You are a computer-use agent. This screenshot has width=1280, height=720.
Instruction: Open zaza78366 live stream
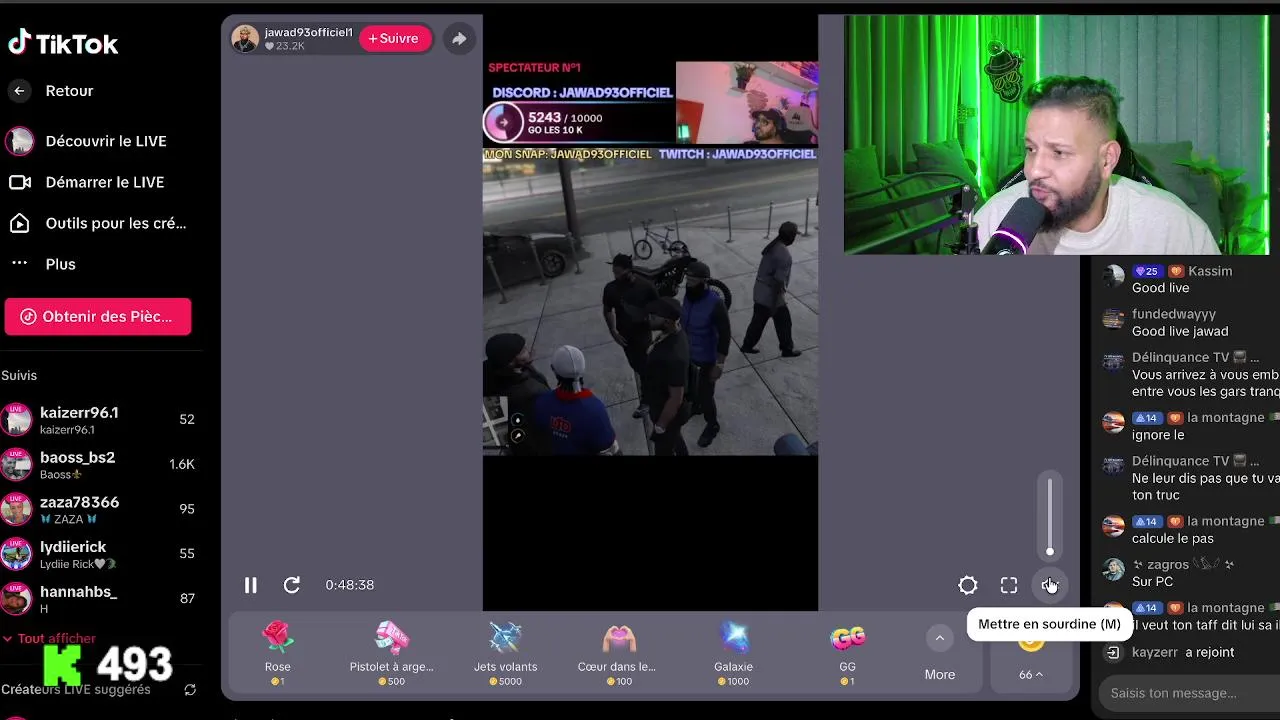100,509
